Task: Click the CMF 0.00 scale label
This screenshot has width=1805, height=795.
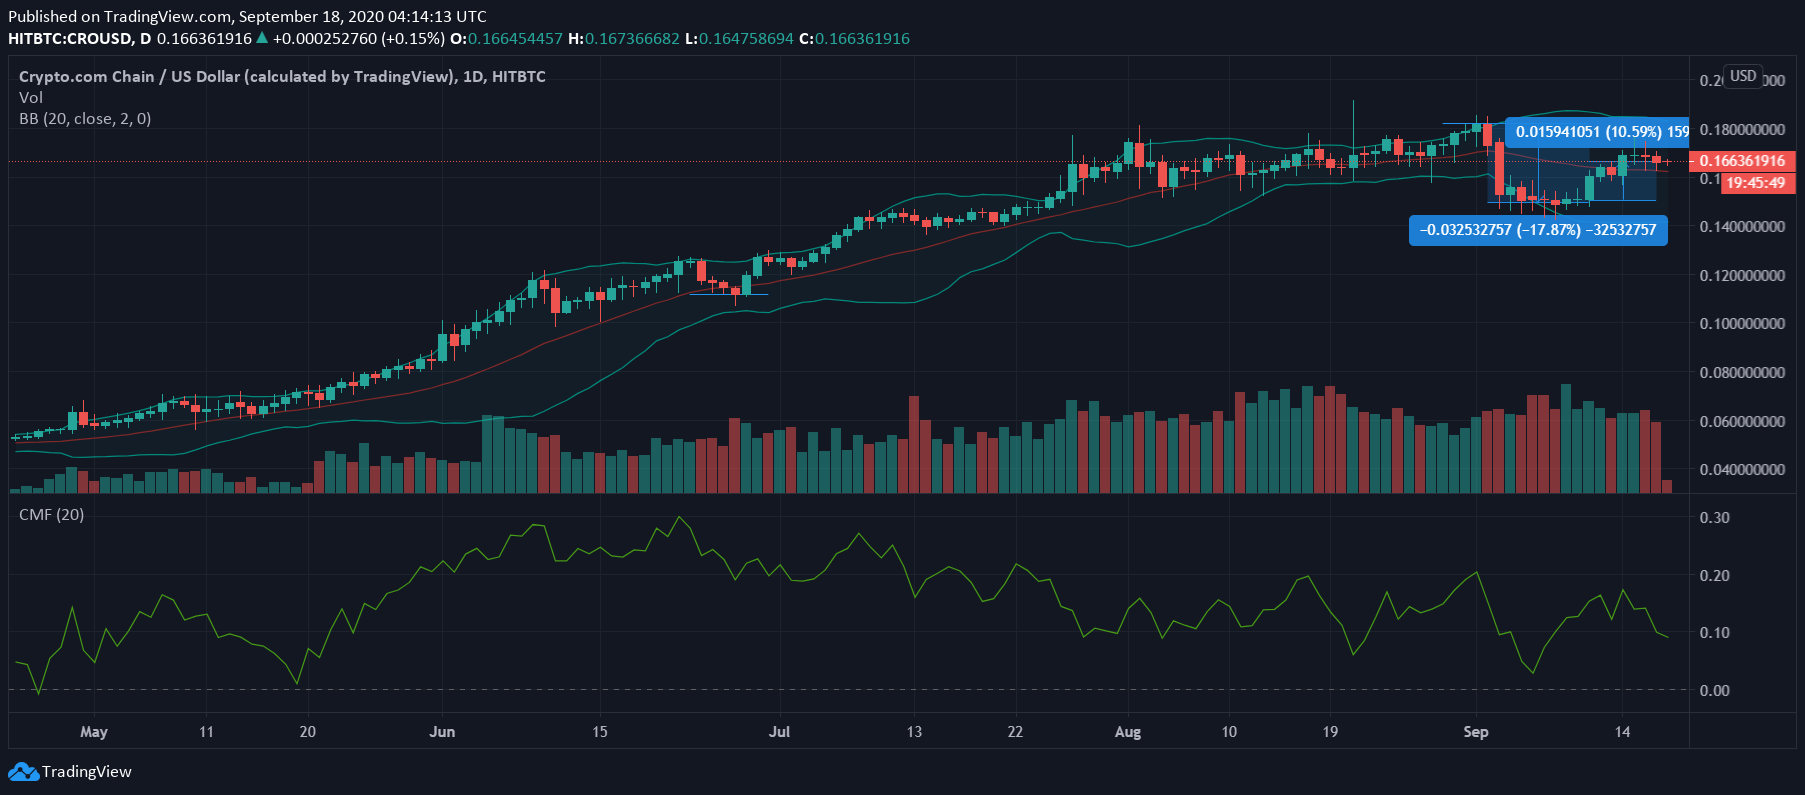Action: point(1714,690)
